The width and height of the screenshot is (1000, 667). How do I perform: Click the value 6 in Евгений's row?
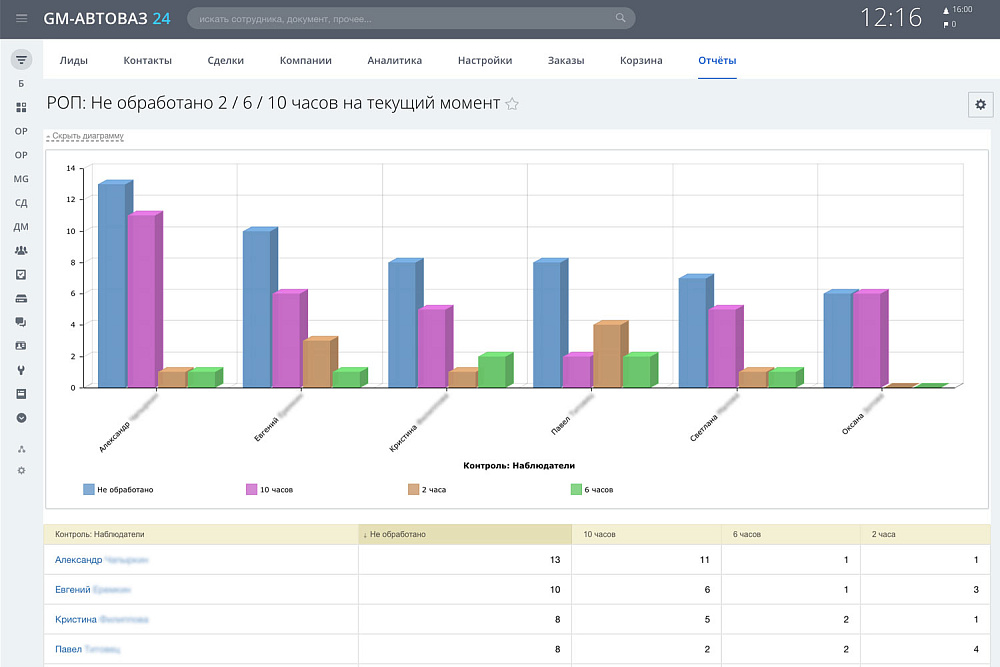[x=707, y=590]
